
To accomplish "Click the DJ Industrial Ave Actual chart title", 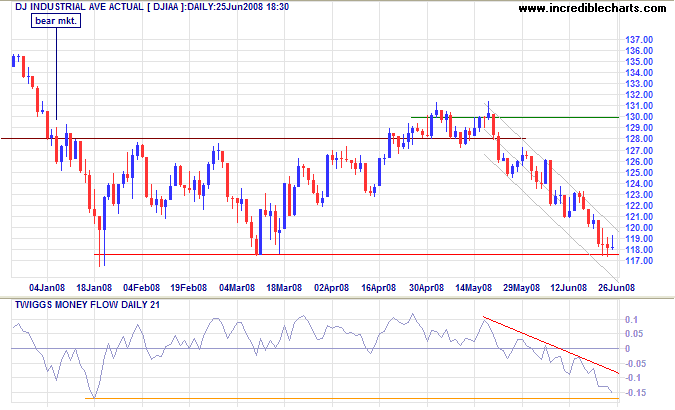I will (152, 6).
